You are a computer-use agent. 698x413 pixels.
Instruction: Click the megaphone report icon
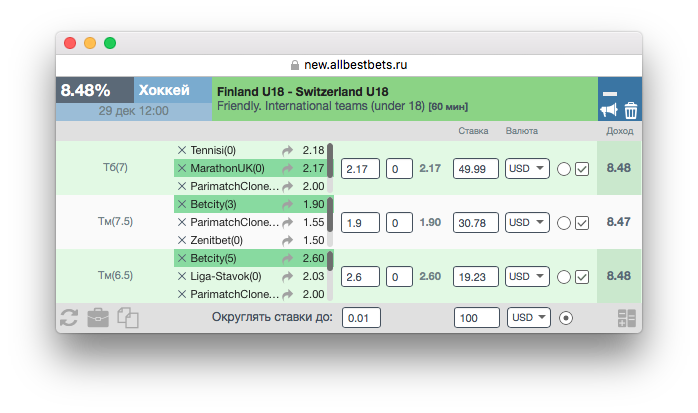point(609,110)
